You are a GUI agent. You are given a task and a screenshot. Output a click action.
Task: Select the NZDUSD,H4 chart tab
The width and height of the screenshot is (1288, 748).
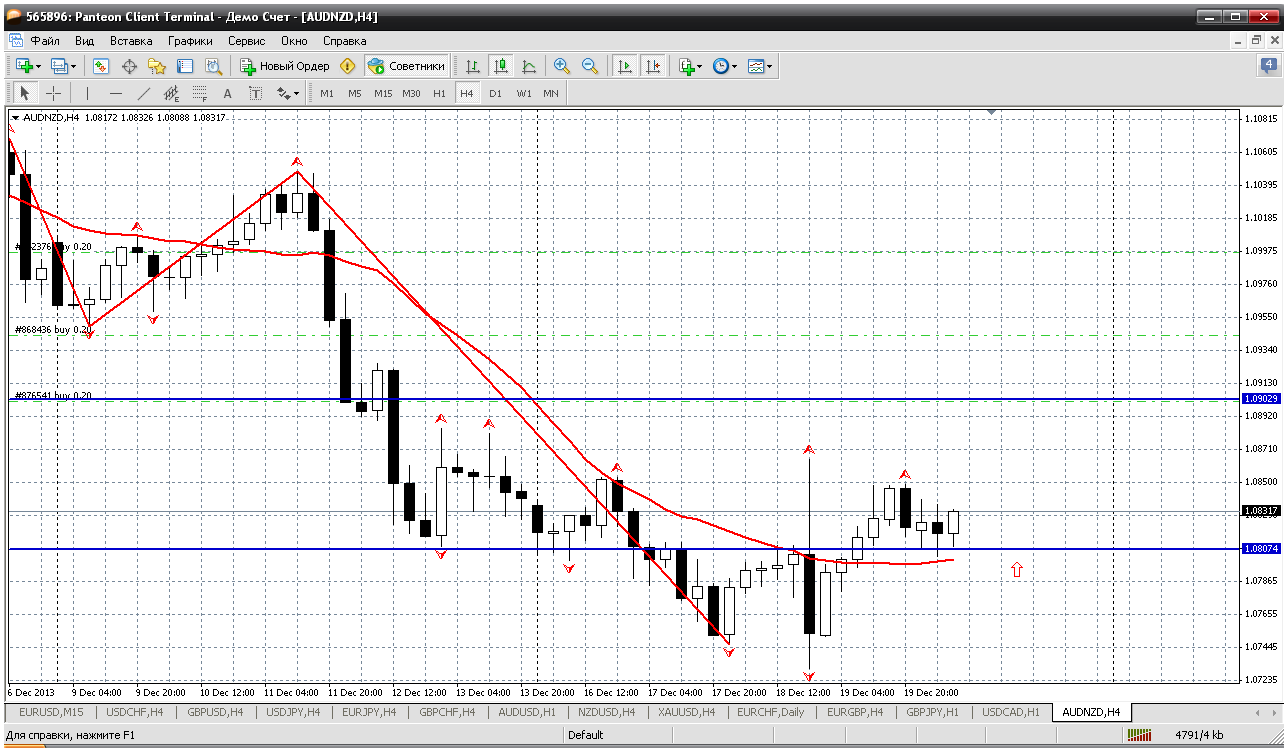(x=606, y=712)
